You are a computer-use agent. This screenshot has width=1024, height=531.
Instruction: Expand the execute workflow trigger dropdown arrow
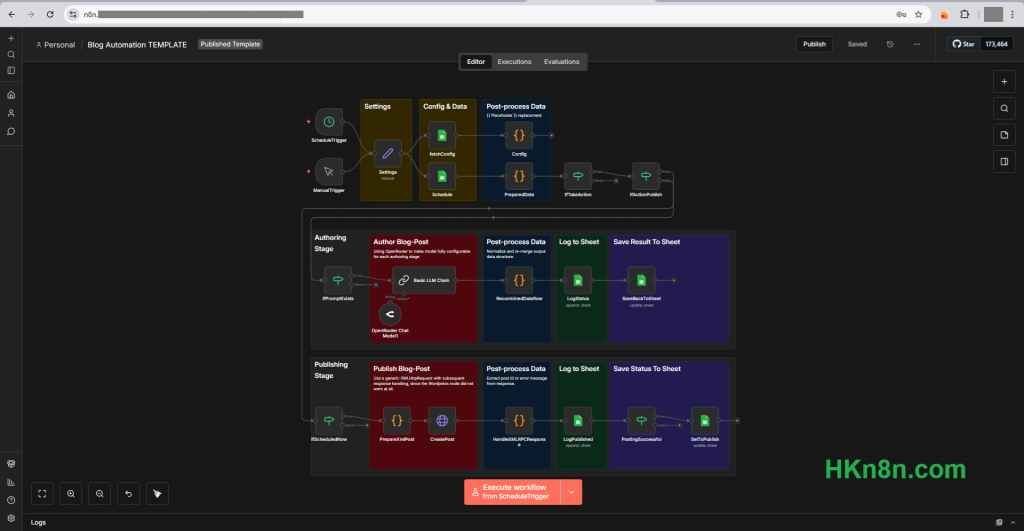click(571, 492)
